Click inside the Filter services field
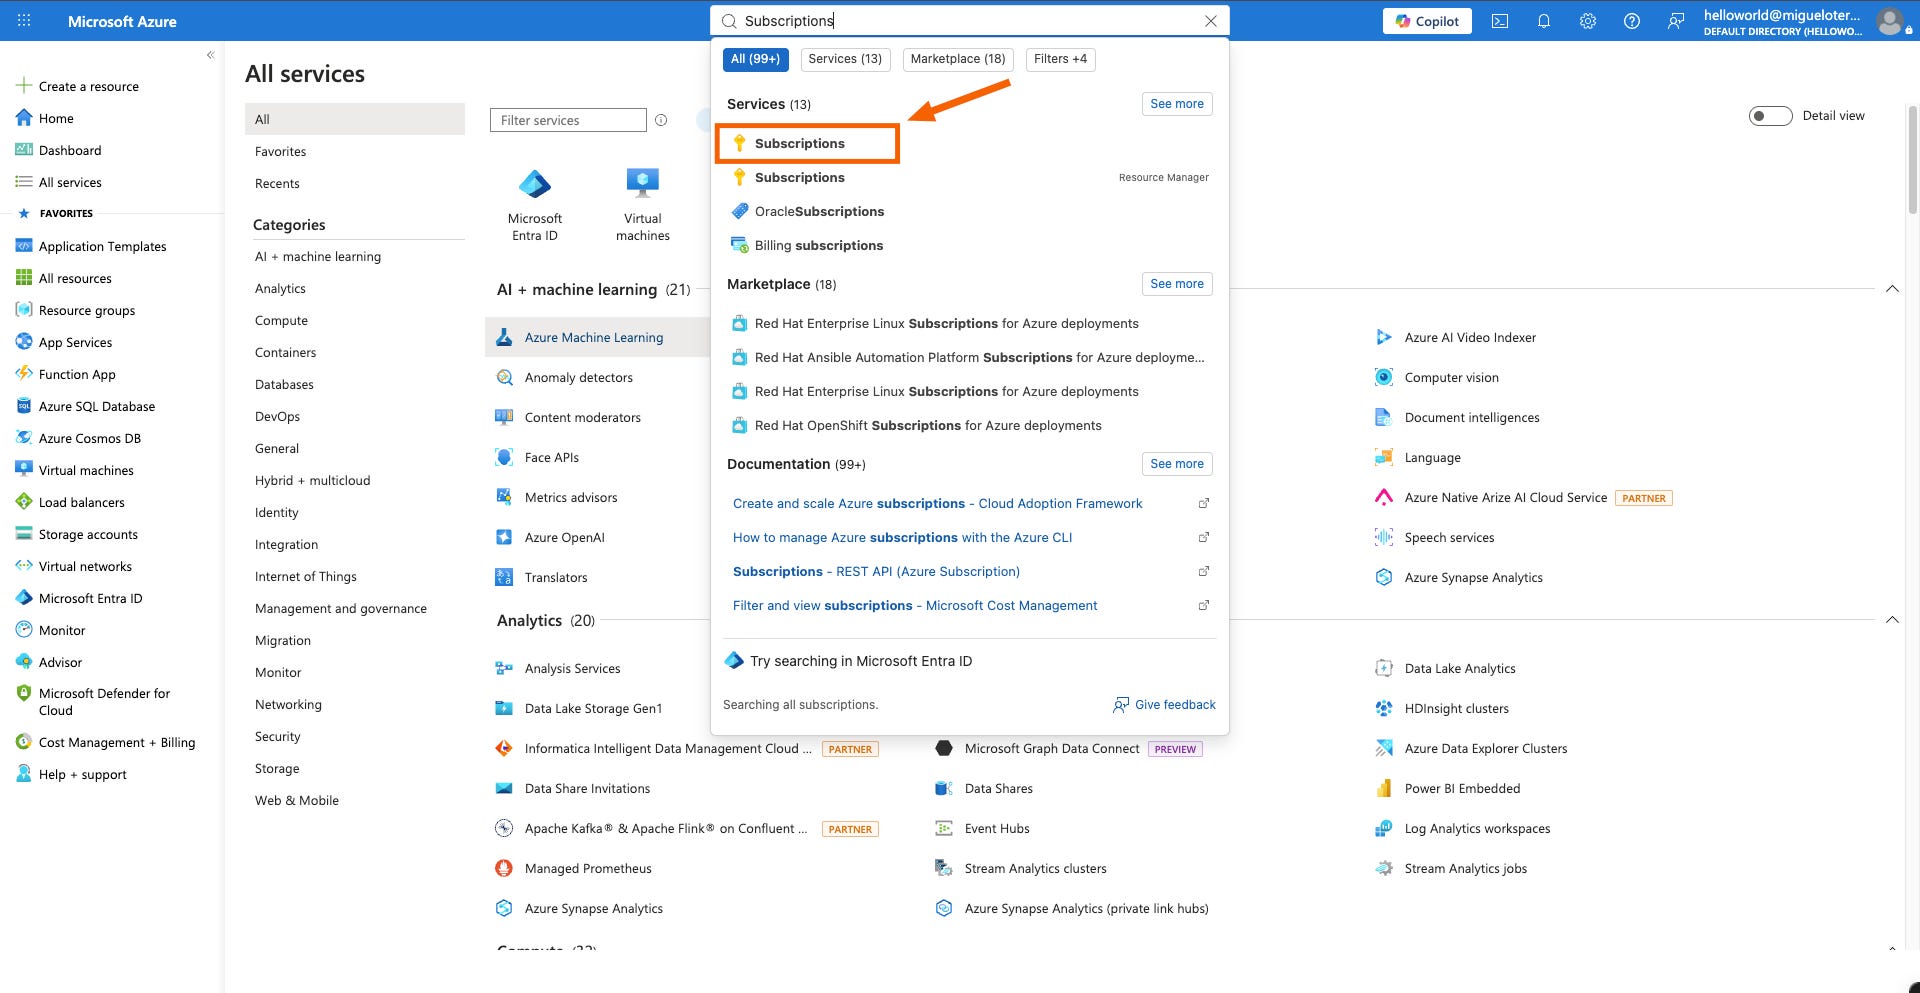Screen dimensions: 1920x993 pos(568,120)
